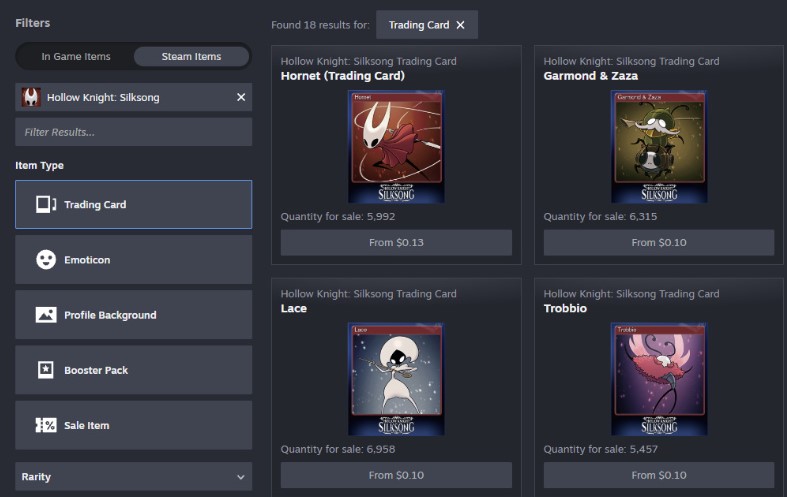
Task: Click the Hollow Knight: Silksong game icon
Action: point(31,97)
